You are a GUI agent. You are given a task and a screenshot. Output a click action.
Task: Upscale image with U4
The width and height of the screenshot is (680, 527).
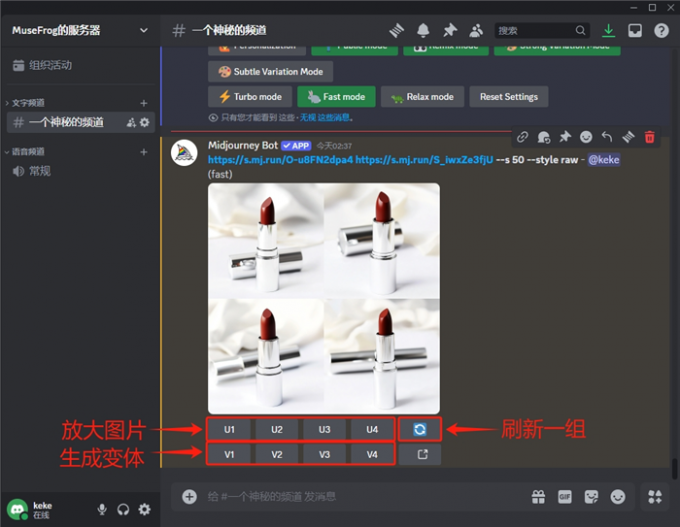pyautogui.click(x=372, y=429)
